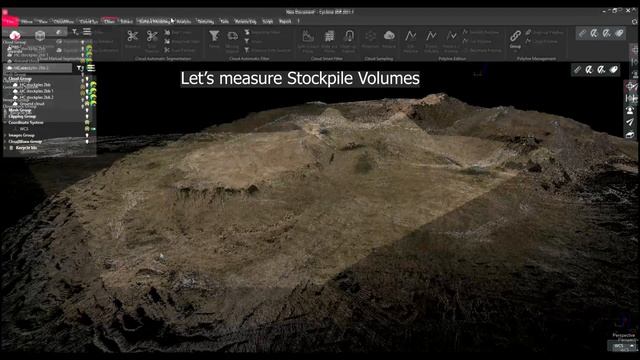The image size is (640, 360).
Task: Click the bottom icon in right sidebar
Action: 631,134
